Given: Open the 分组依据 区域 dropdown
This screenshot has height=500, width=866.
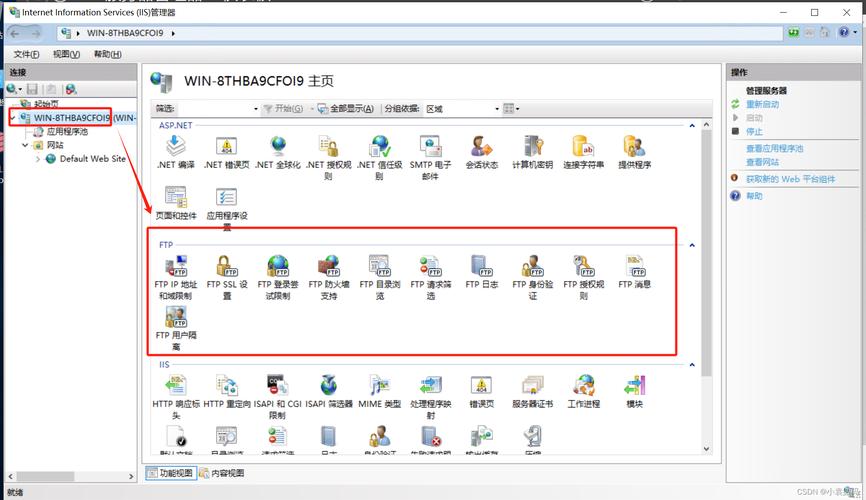Looking at the screenshot, I should (x=459, y=108).
